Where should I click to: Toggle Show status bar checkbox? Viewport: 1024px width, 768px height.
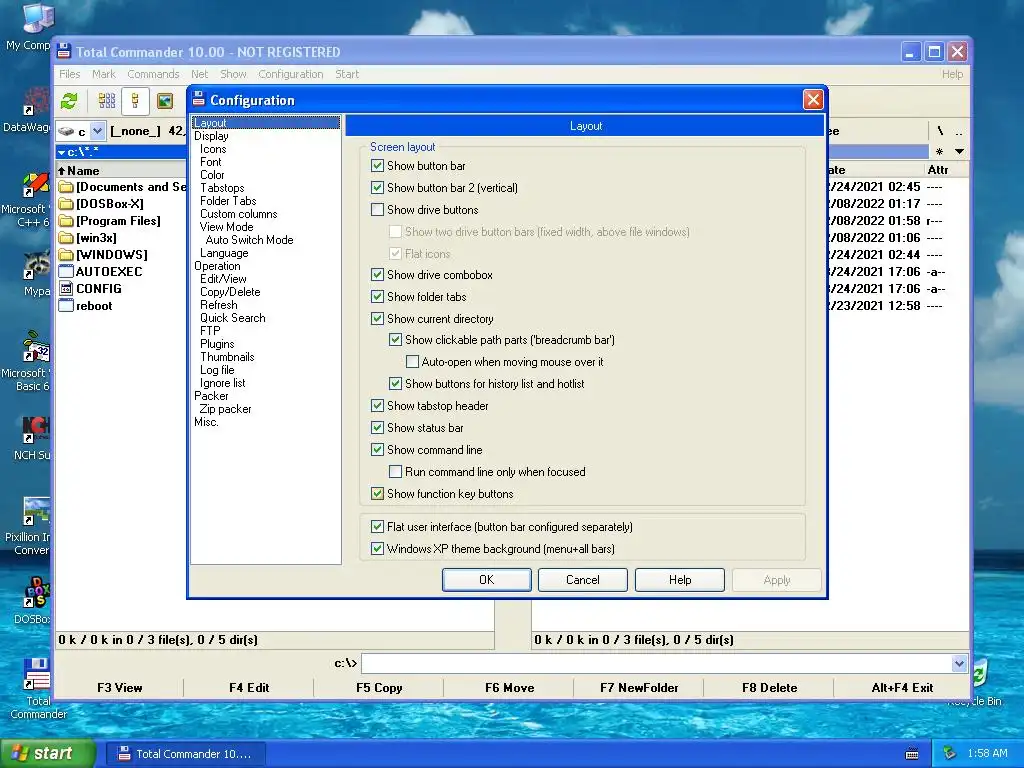coord(377,428)
